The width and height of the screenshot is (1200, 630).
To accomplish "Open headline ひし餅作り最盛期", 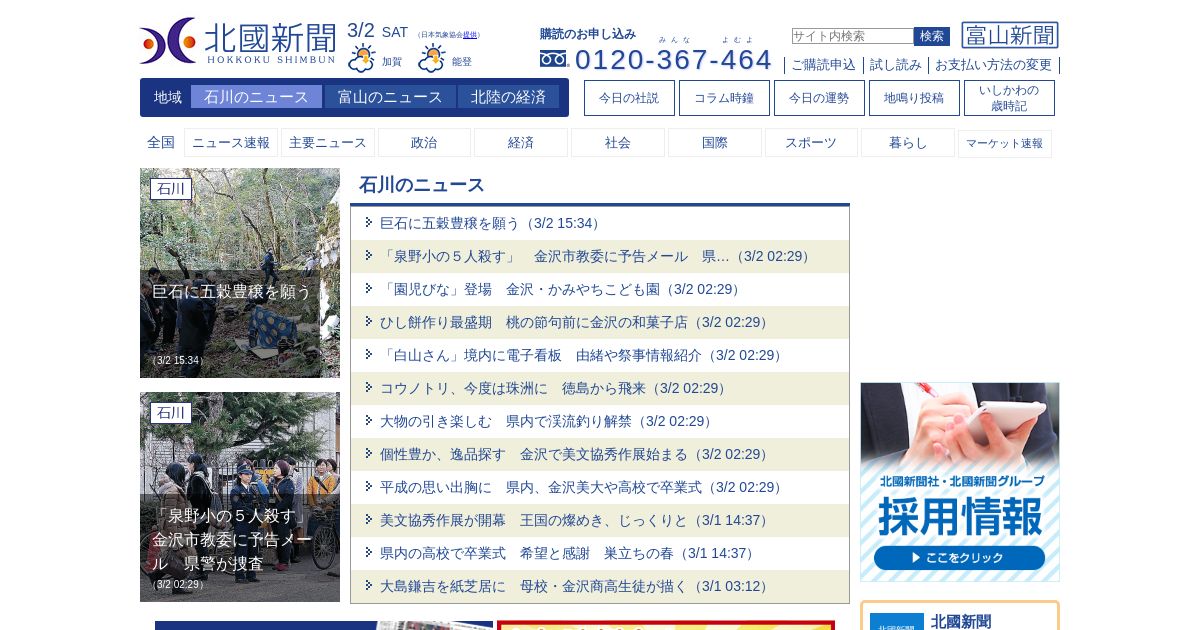I will click(x=574, y=322).
